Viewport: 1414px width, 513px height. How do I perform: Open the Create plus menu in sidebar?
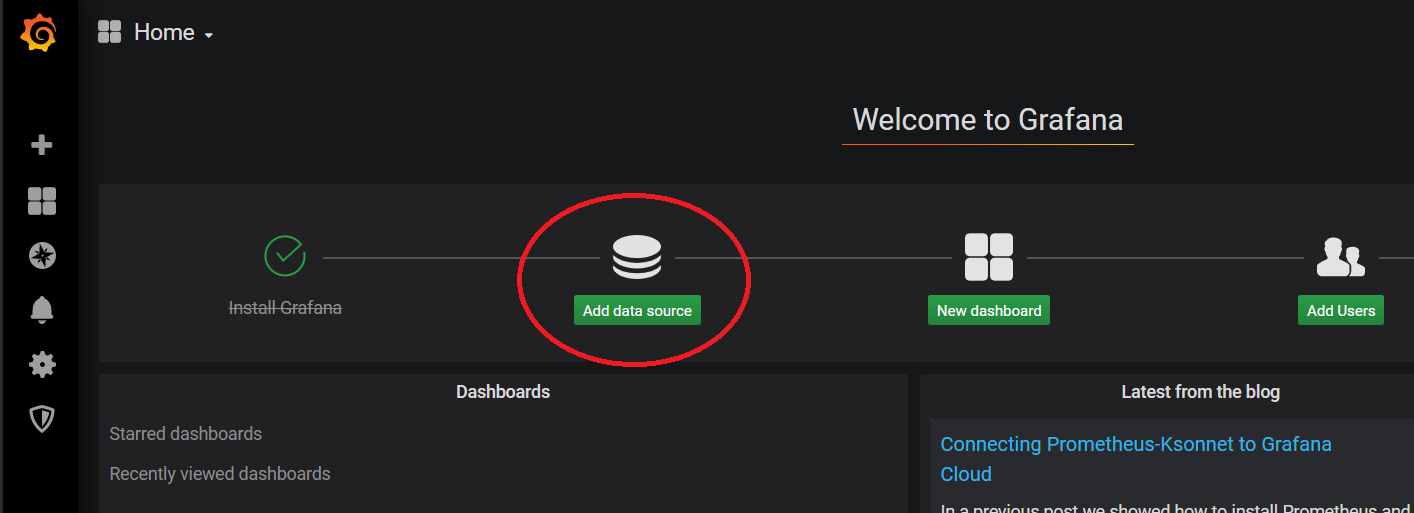click(41, 146)
